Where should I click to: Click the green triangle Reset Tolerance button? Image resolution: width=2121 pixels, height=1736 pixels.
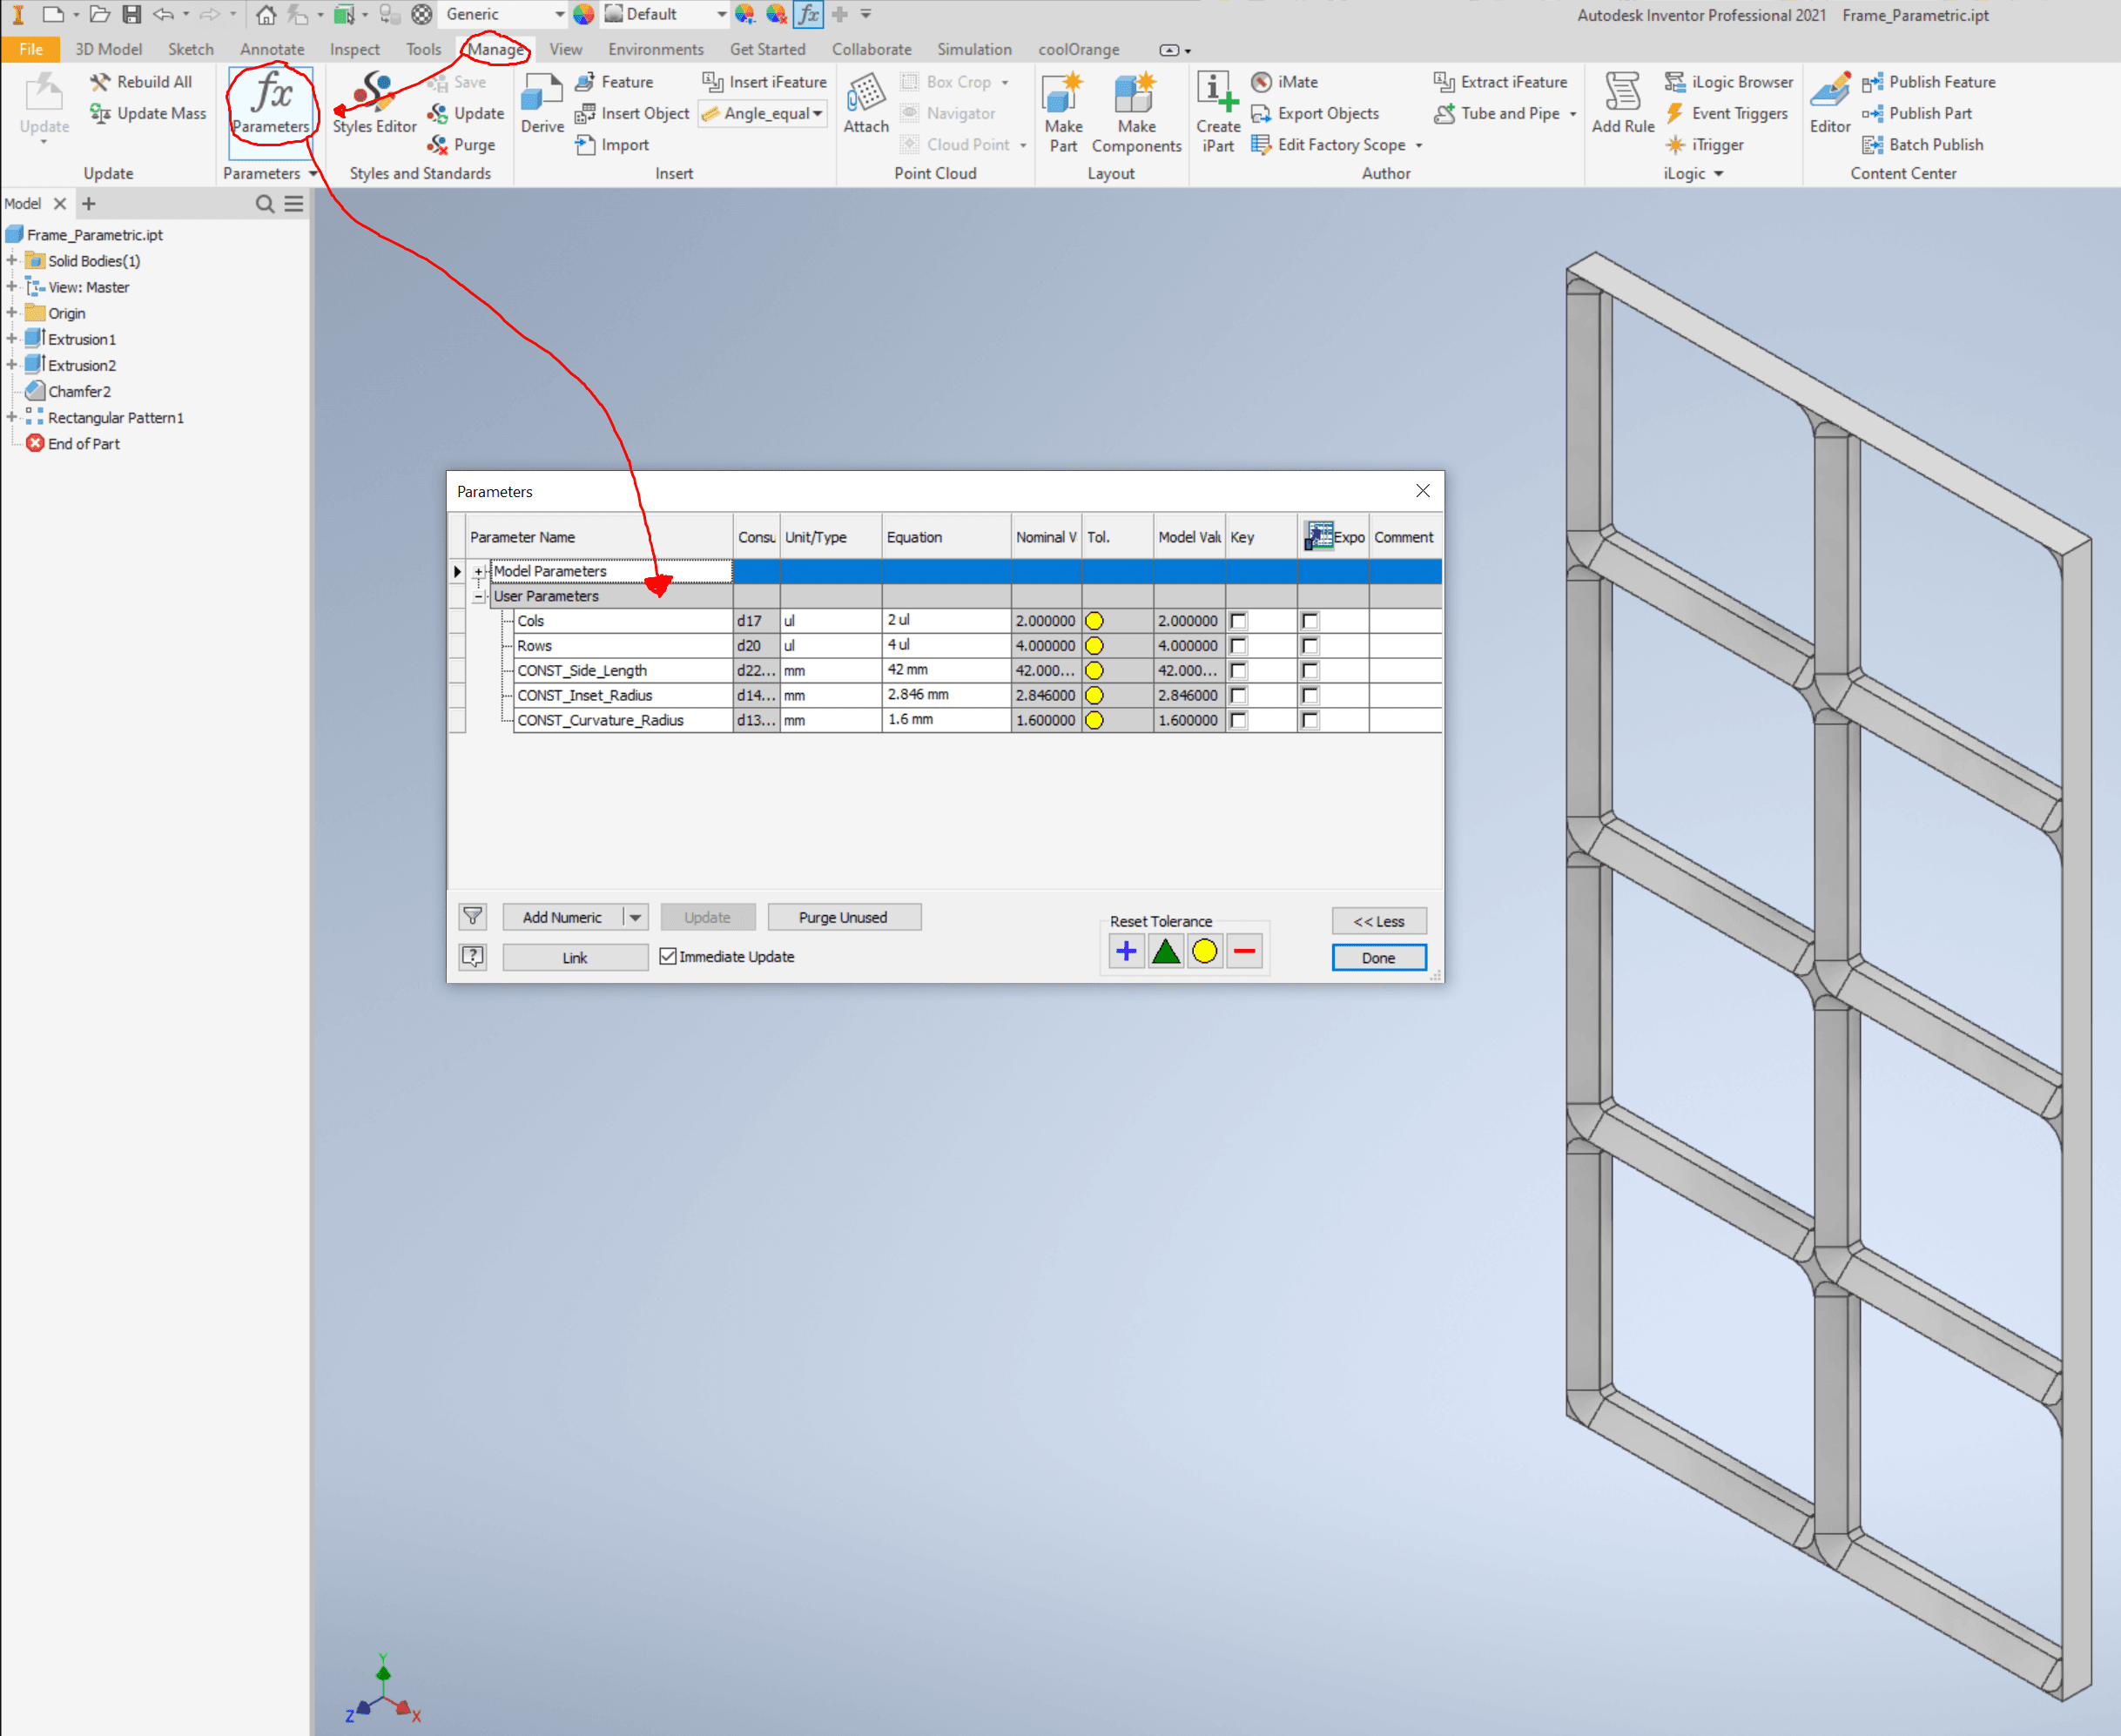(1165, 951)
